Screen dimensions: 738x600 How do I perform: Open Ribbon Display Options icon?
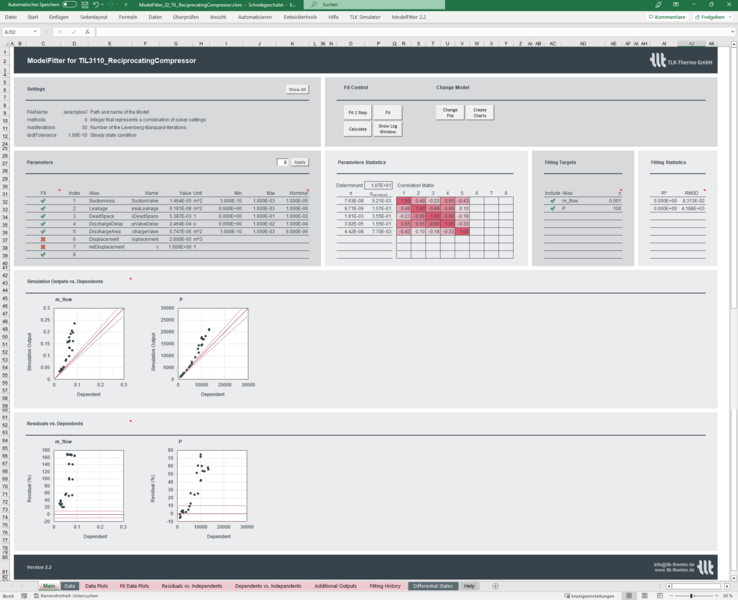click(x=676, y=4)
